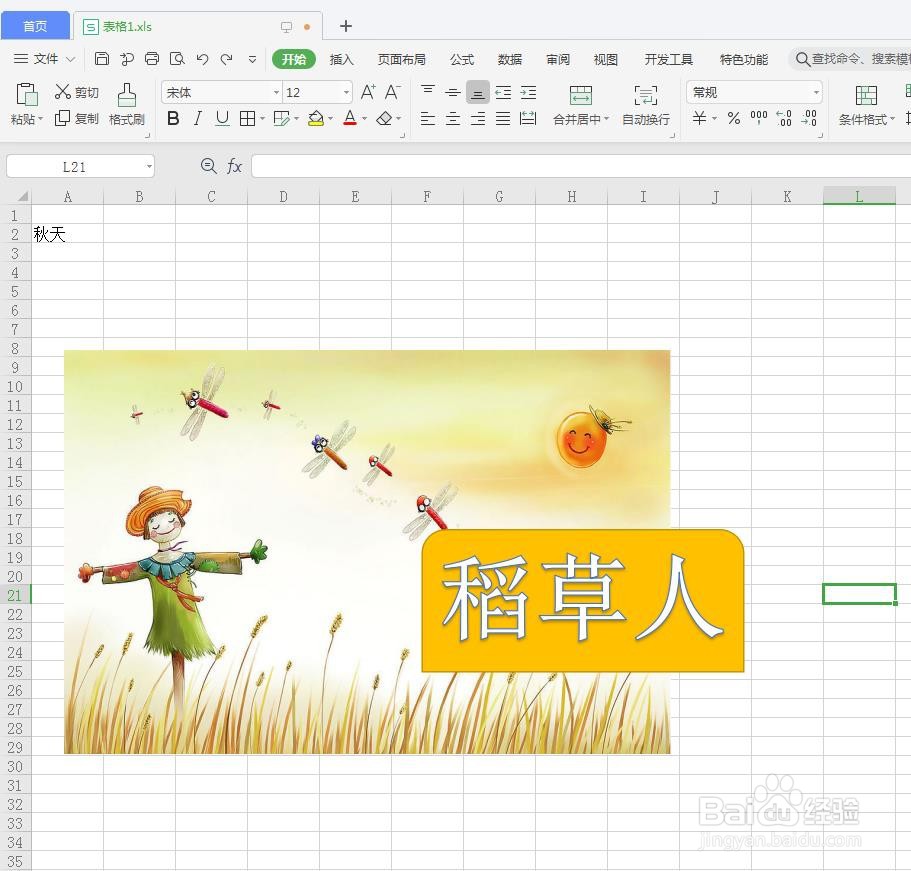Toggle Bottom vertical alignment (highlighted)
The height and width of the screenshot is (871, 911).
point(478,92)
